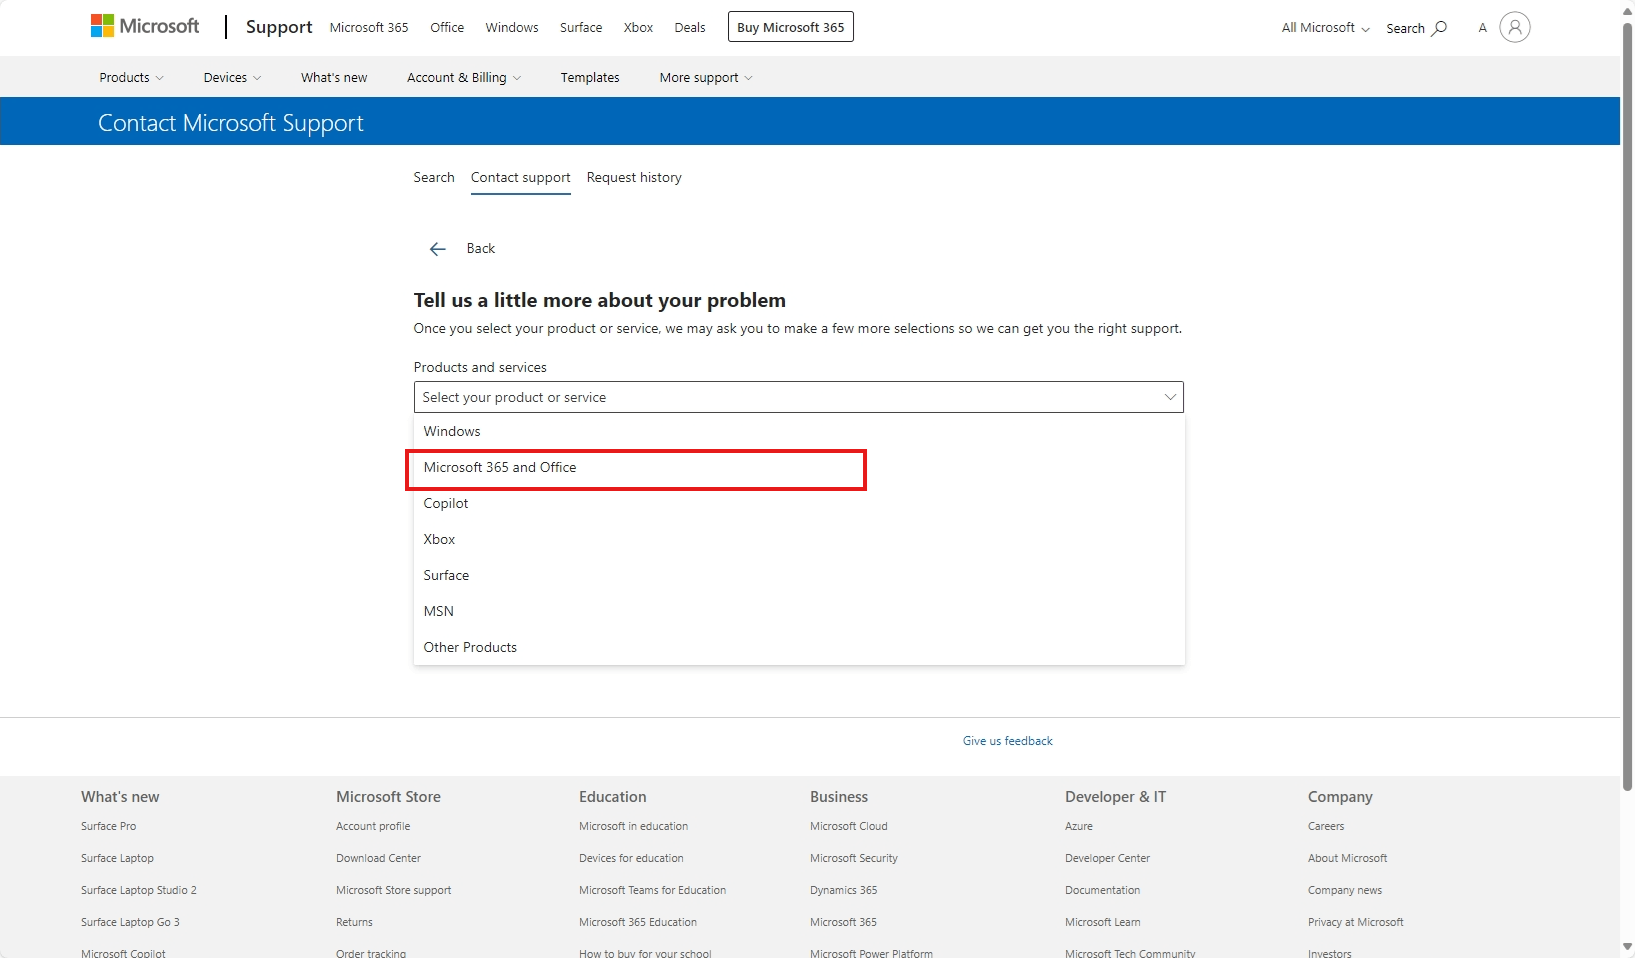Choose Microsoft 365 and Office option

pos(798,467)
